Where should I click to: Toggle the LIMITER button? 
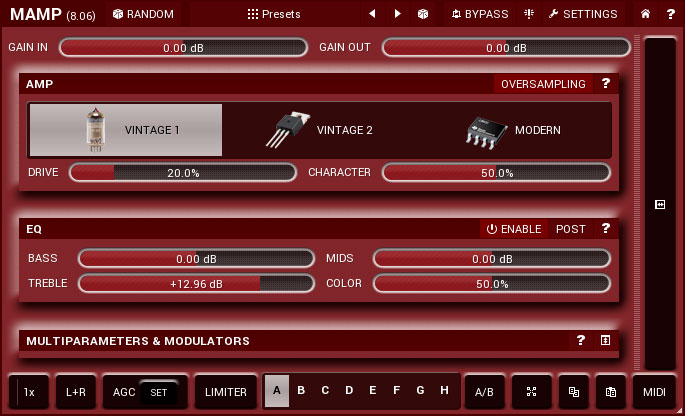226,392
